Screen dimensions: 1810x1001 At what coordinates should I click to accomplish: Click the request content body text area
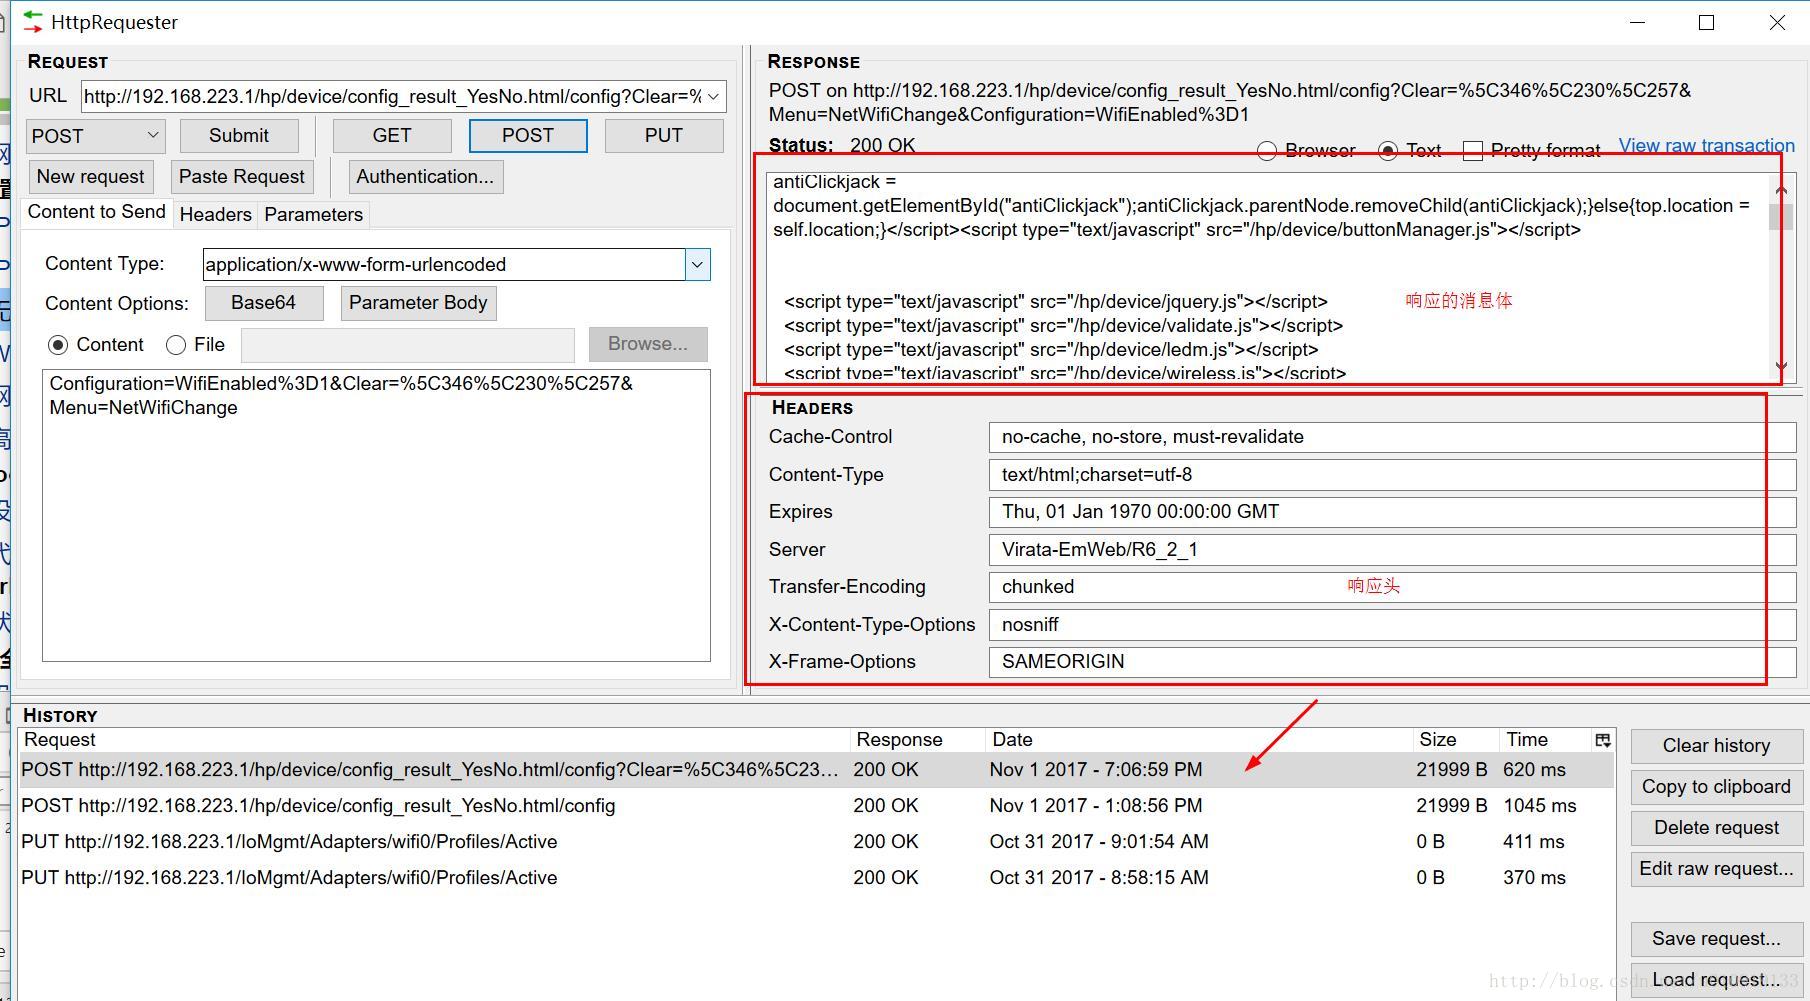tap(376, 515)
